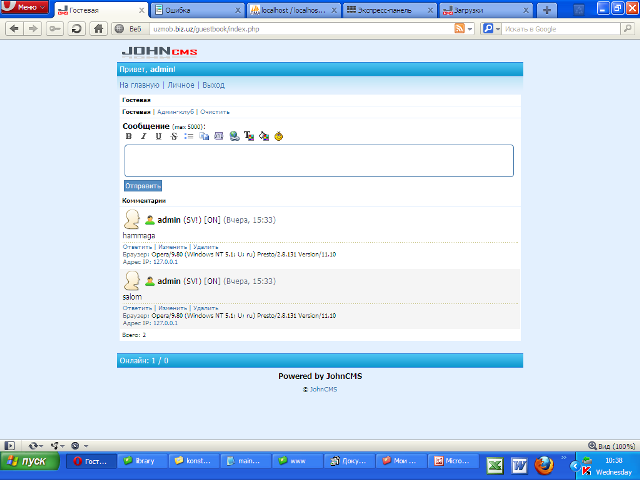640x480 pixels.
Task: Click Ответить under the salom comment
Action: point(137,308)
